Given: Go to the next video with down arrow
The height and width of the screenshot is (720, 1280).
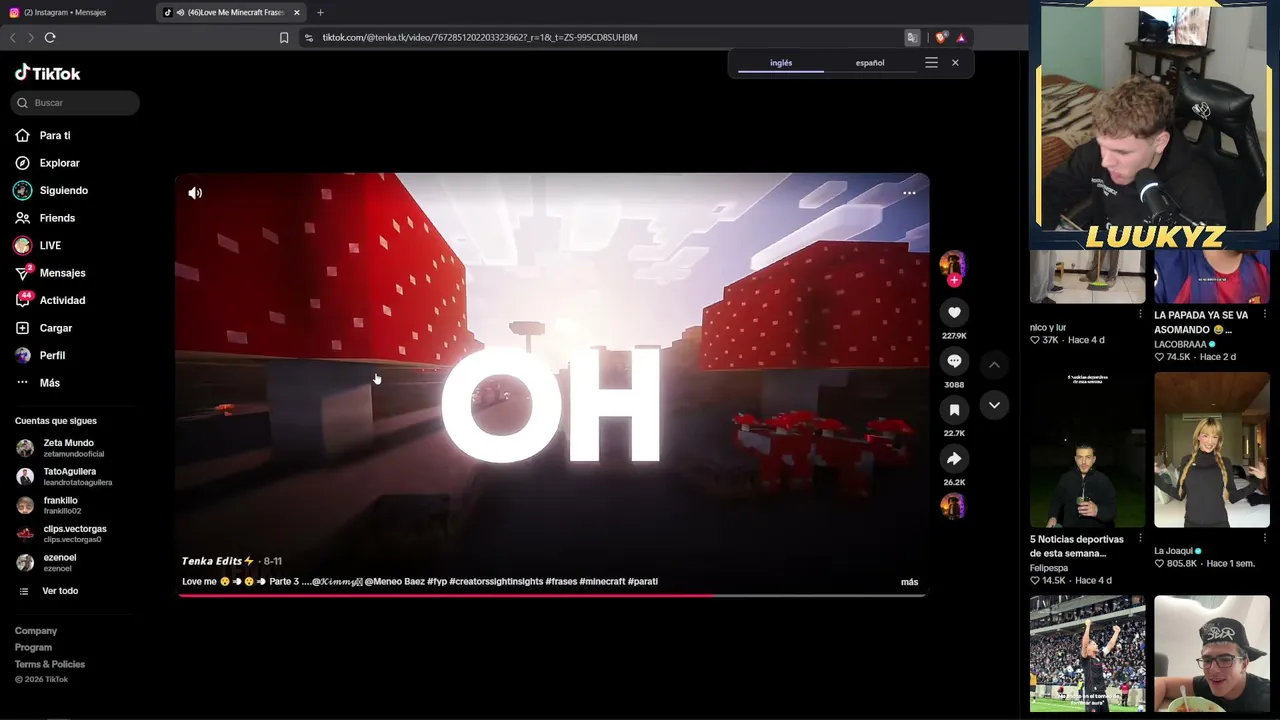Looking at the screenshot, I should pyautogui.click(x=994, y=405).
